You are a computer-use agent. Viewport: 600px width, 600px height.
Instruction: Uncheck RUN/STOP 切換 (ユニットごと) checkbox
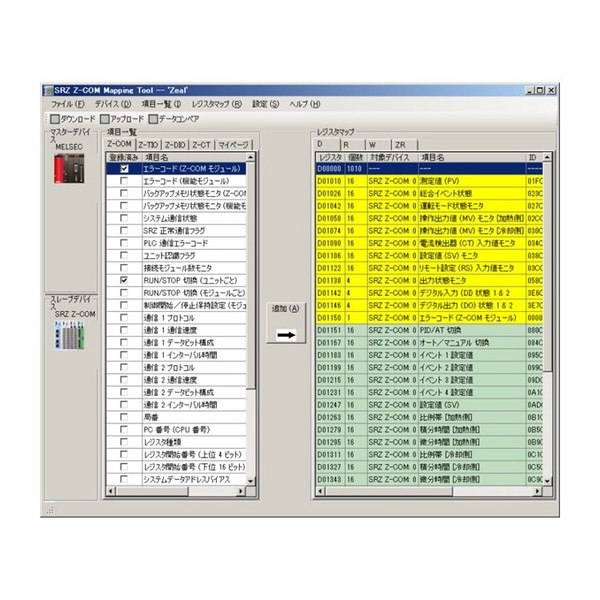[x=124, y=280]
